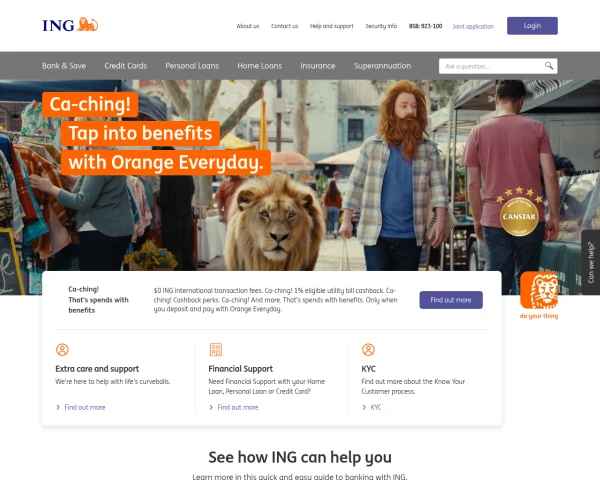Click the Ask a question search field
600x480 pixels.
point(492,66)
